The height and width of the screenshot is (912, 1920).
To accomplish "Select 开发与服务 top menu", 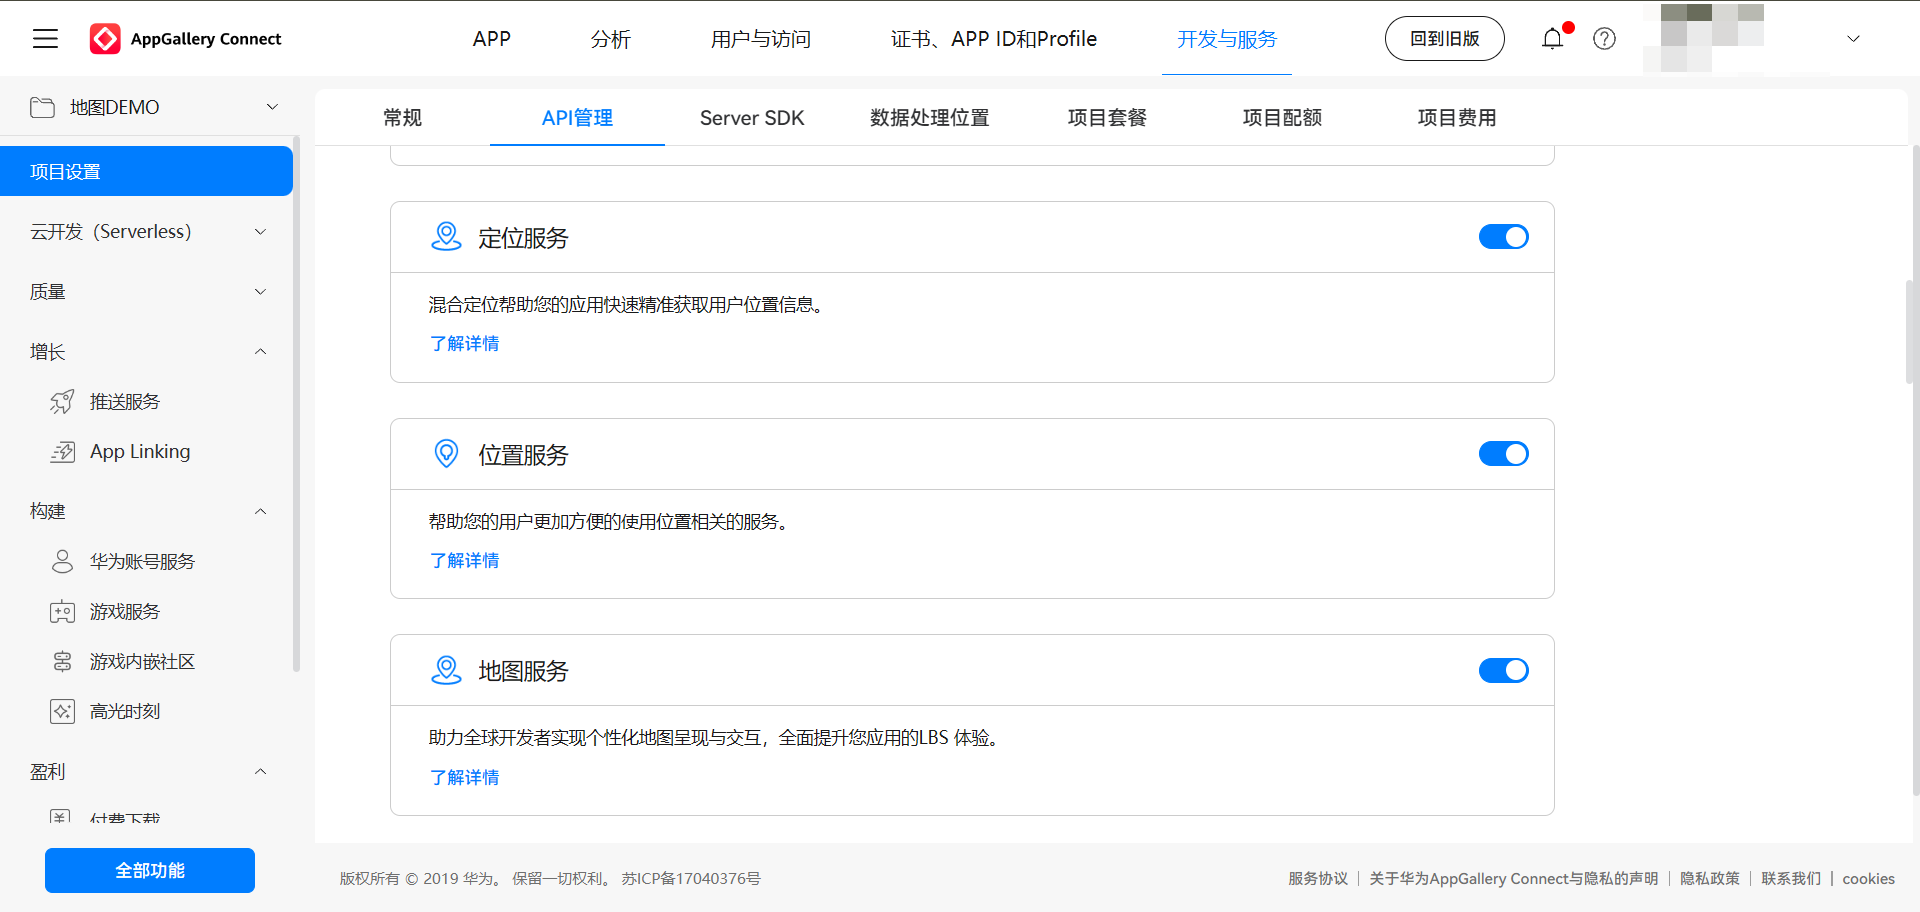I will point(1227,39).
